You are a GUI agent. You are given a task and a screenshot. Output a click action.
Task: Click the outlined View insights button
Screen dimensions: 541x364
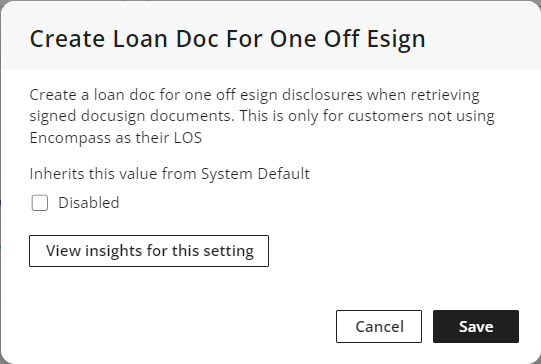click(149, 251)
